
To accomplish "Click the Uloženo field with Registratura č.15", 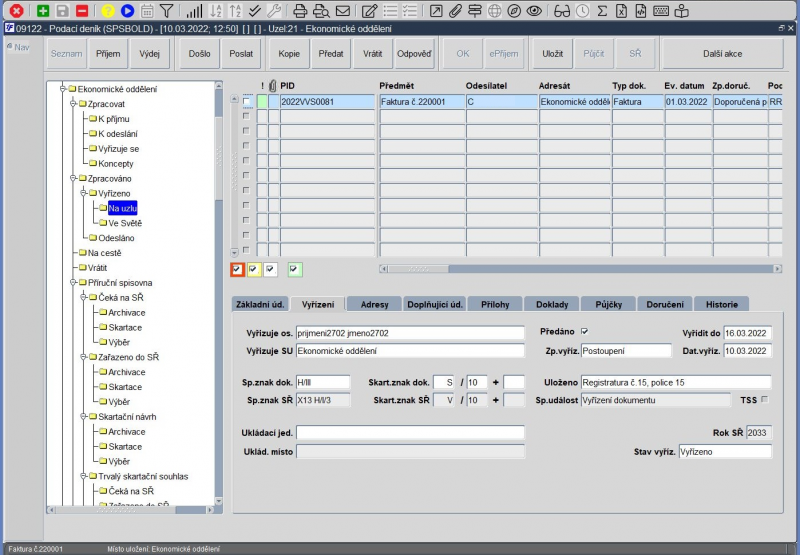I will click(x=676, y=383).
